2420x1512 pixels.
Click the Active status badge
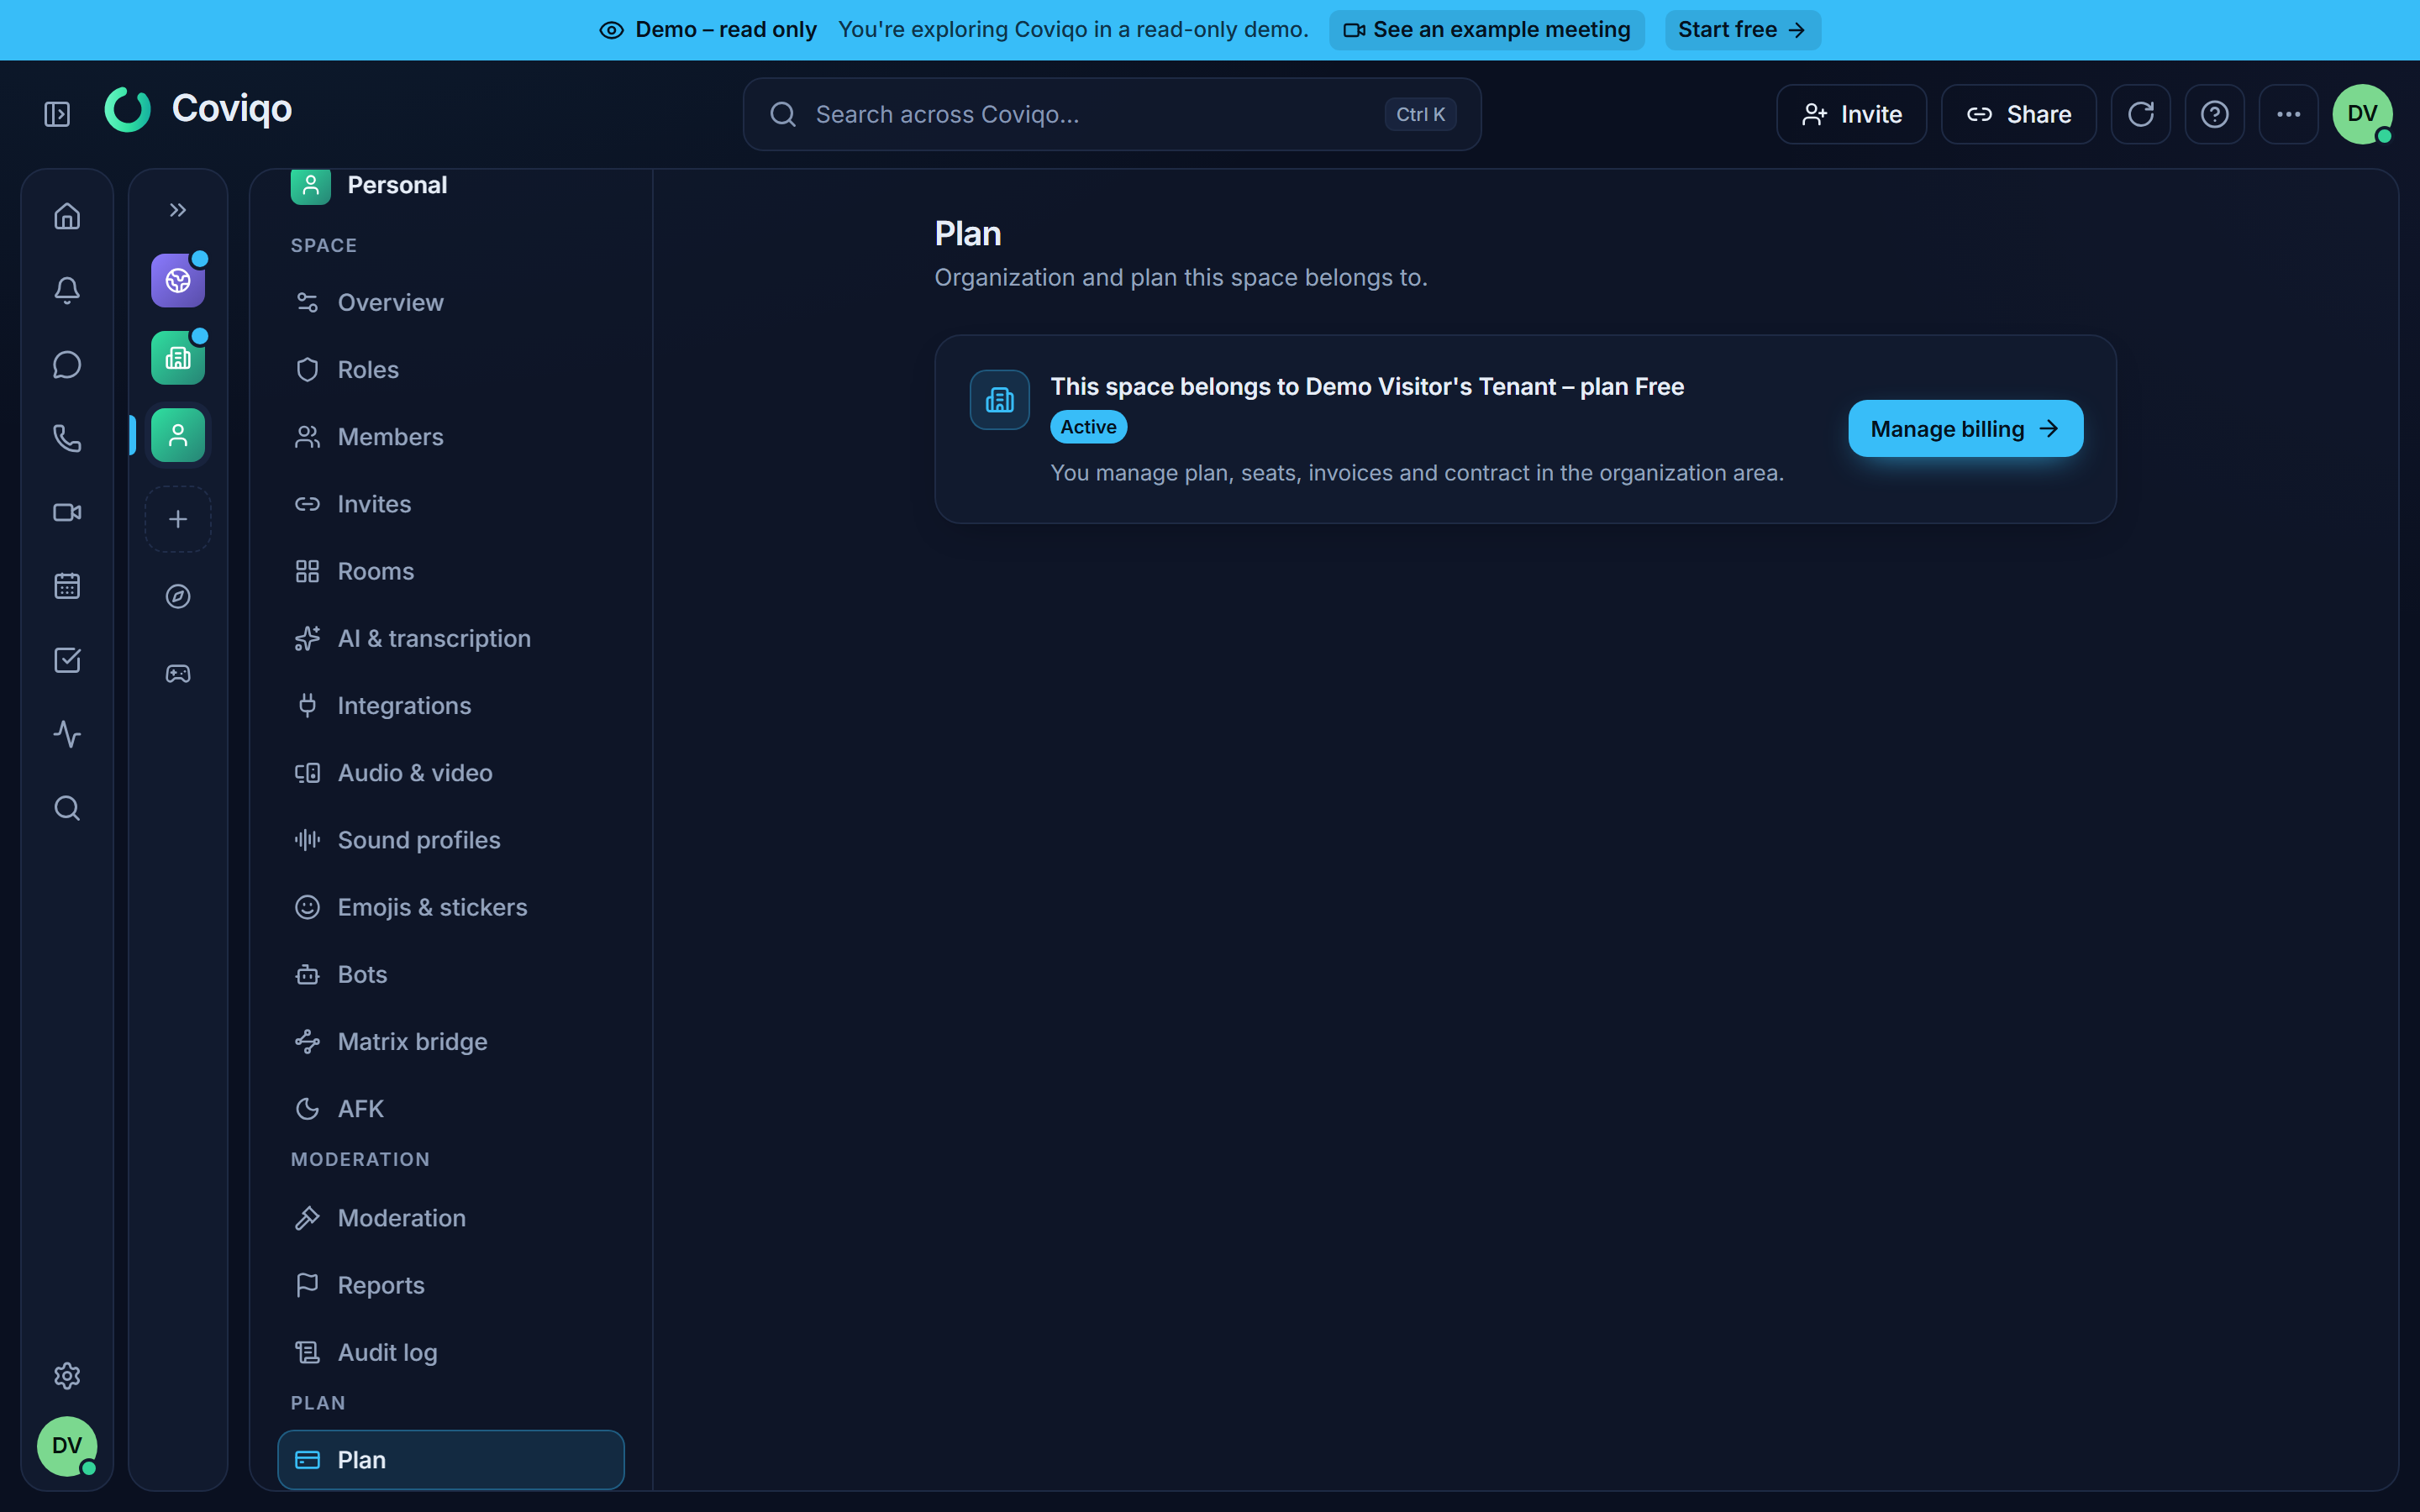pyautogui.click(x=1088, y=427)
